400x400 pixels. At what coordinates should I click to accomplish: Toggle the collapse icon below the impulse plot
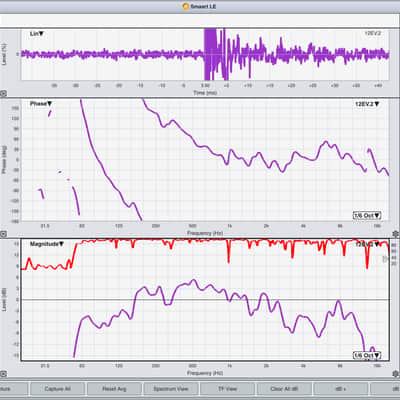(3, 94)
